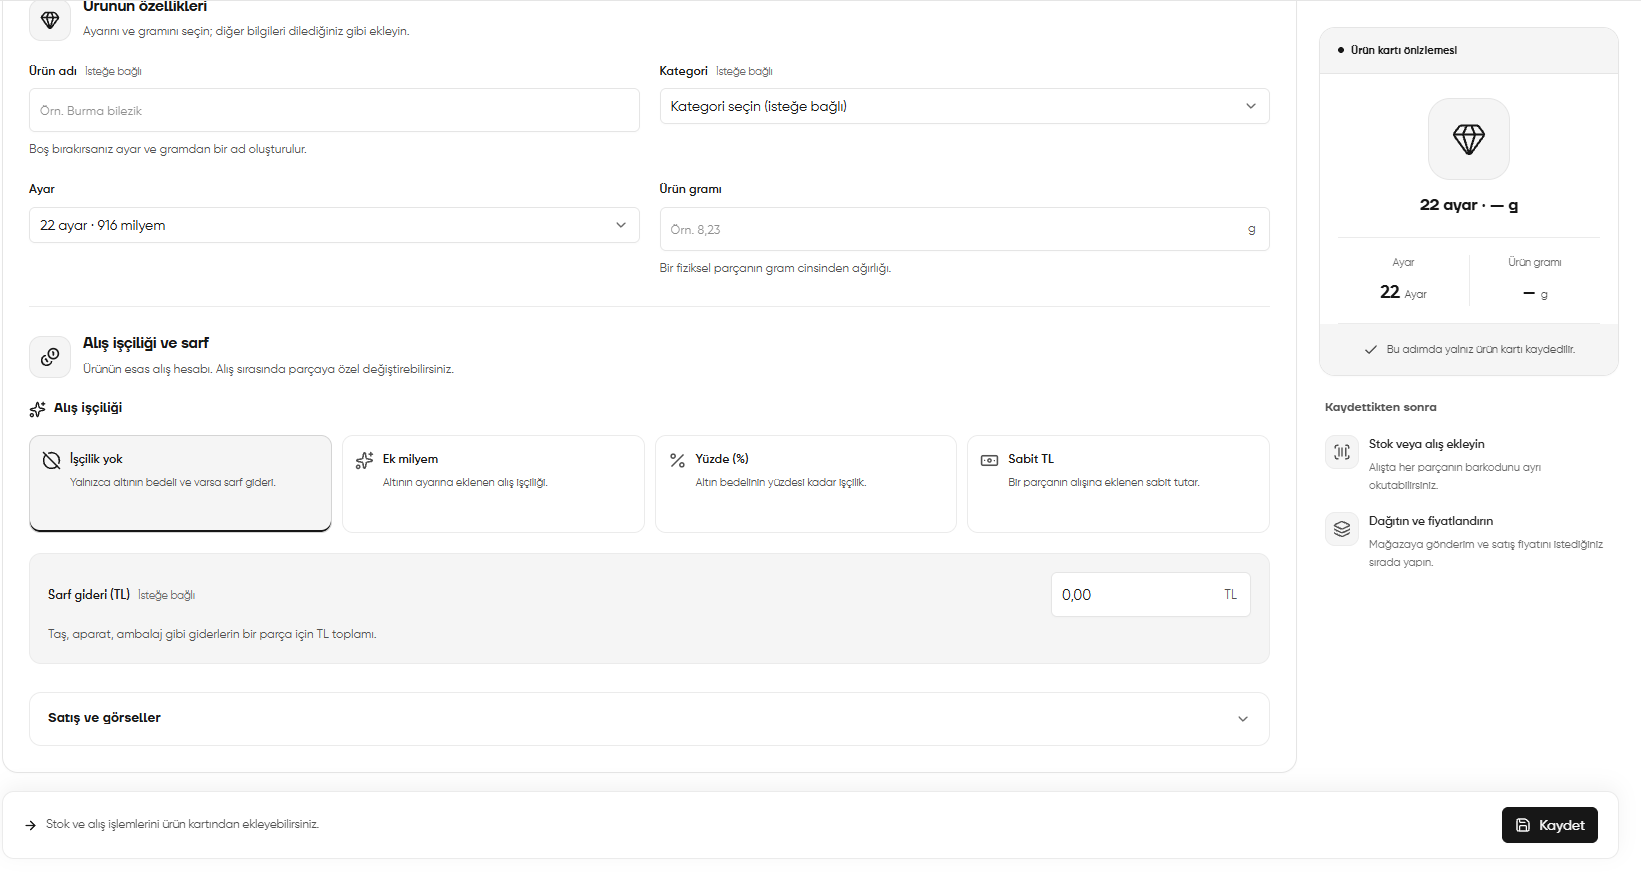The width and height of the screenshot is (1641, 883).
Task: Click the layers icon beside Dağıtın ve fiyatlandırın
Action: [1342, 529]
